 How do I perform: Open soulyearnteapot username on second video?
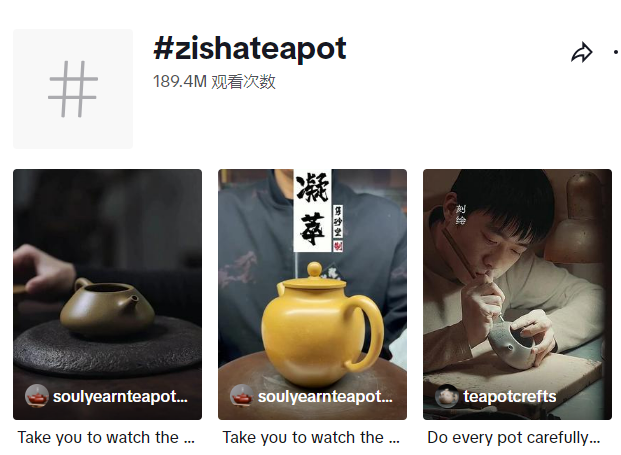click(326, 396)
